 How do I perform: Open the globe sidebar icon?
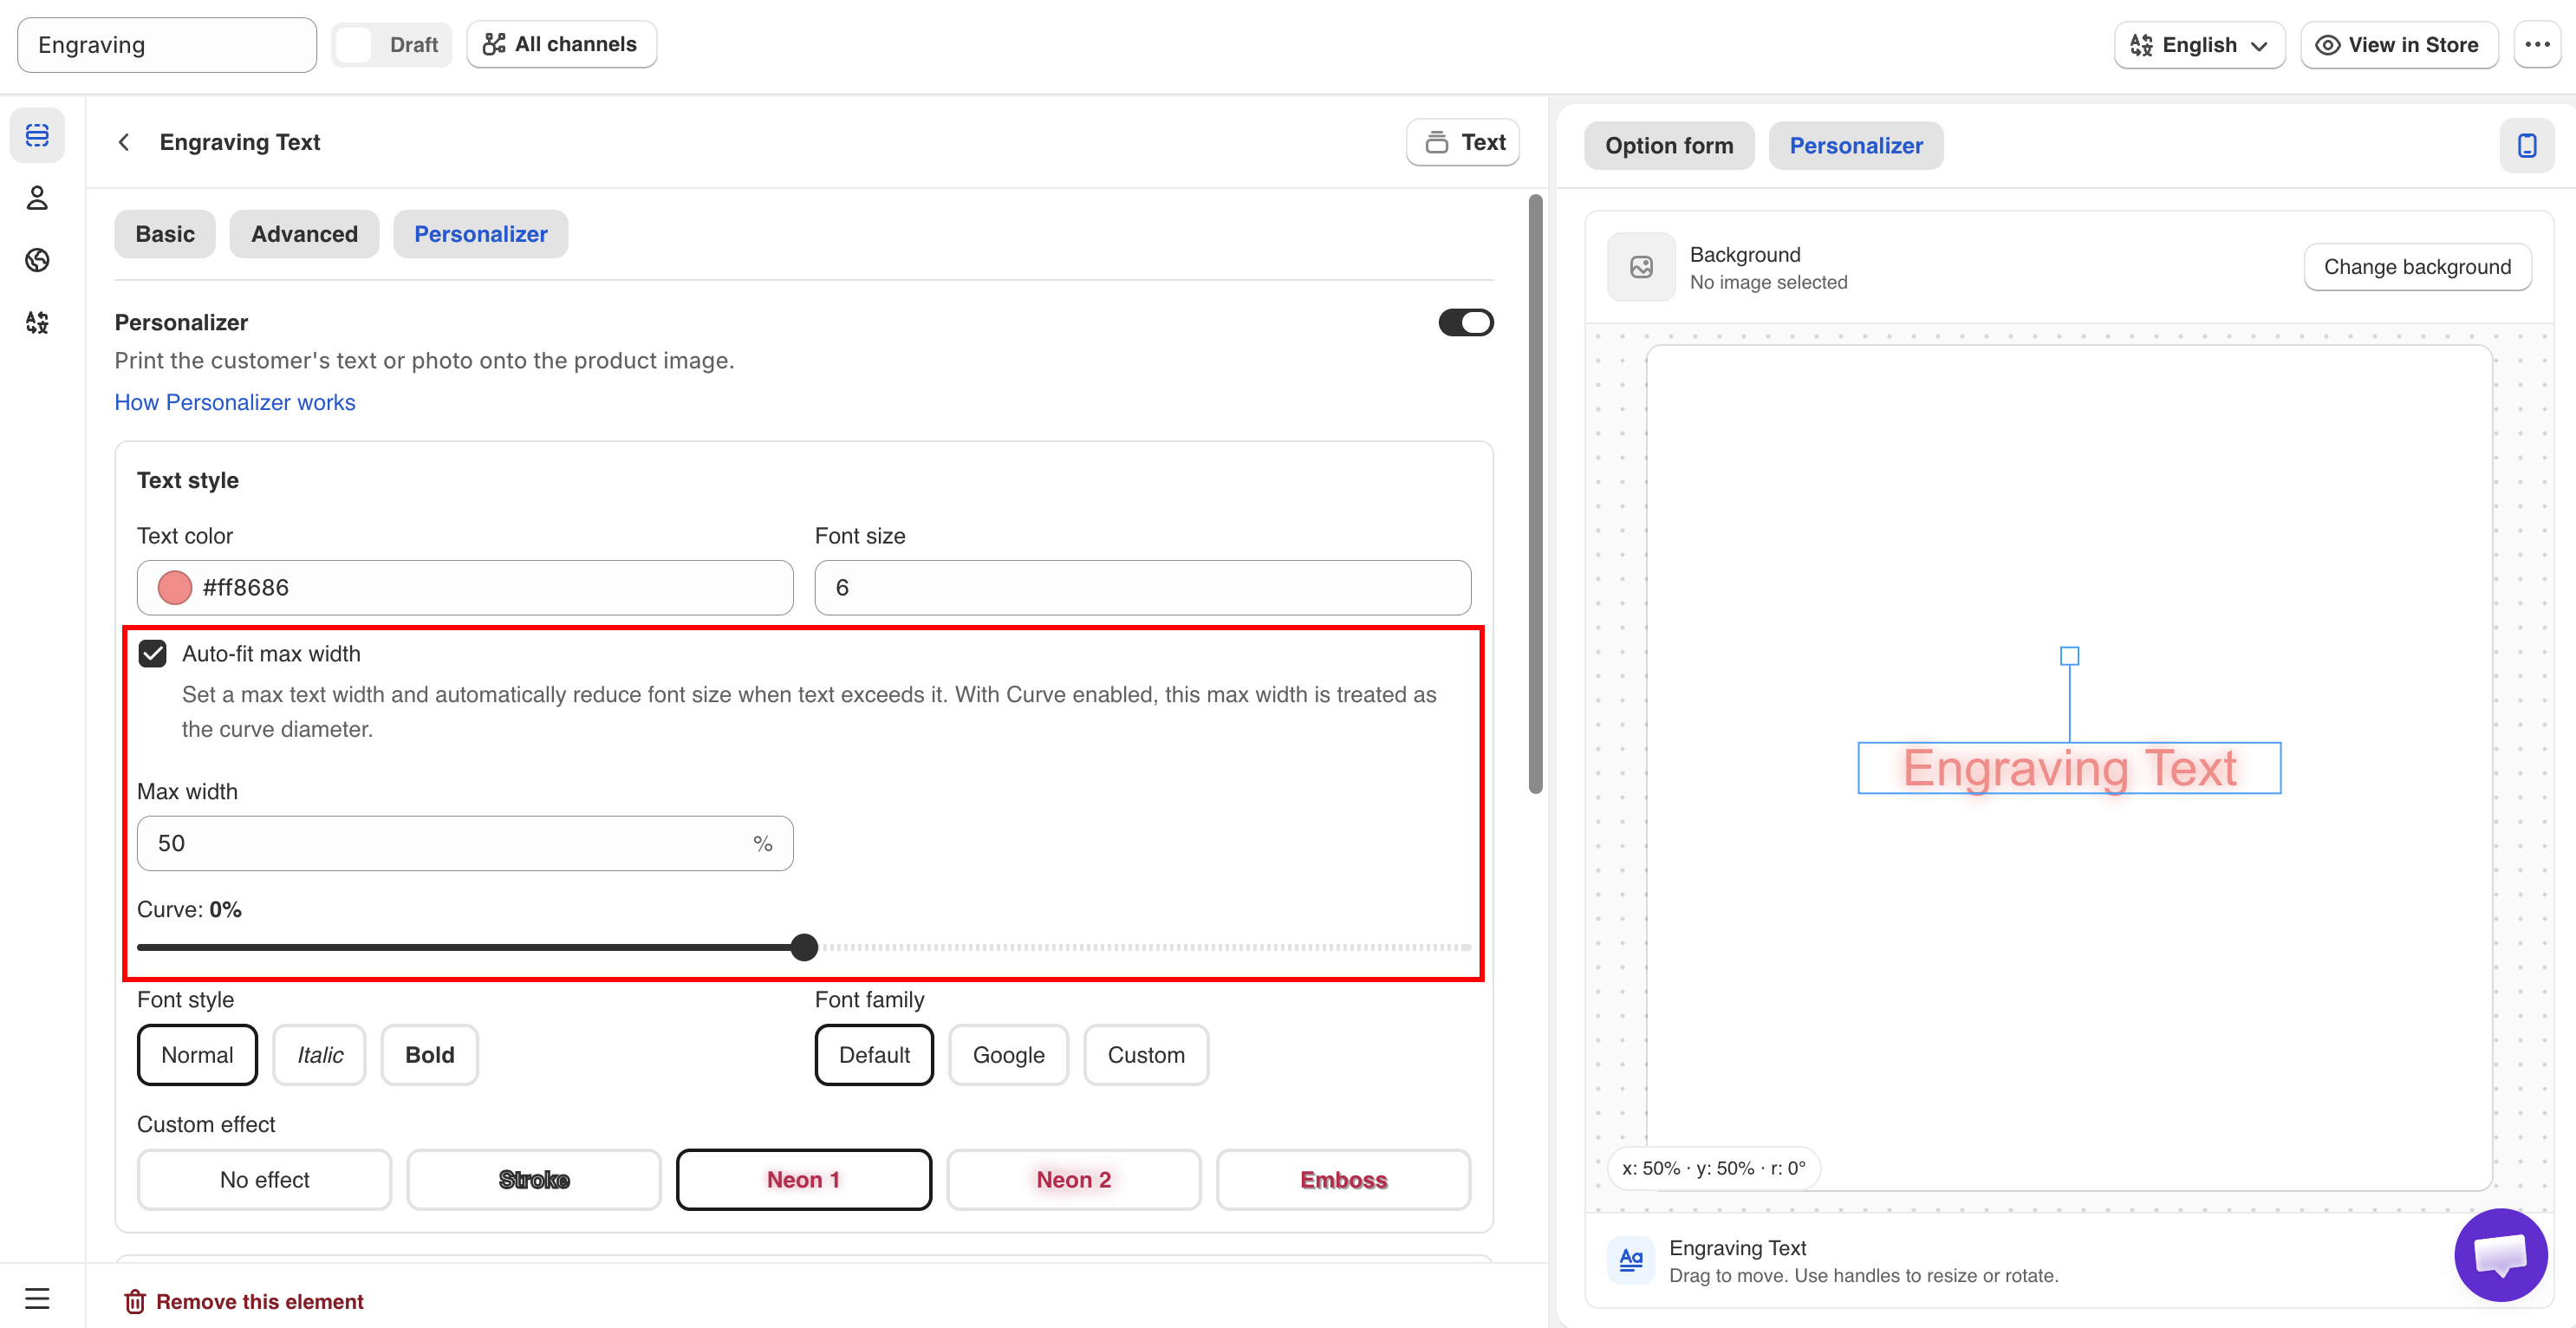coord(37,260)
